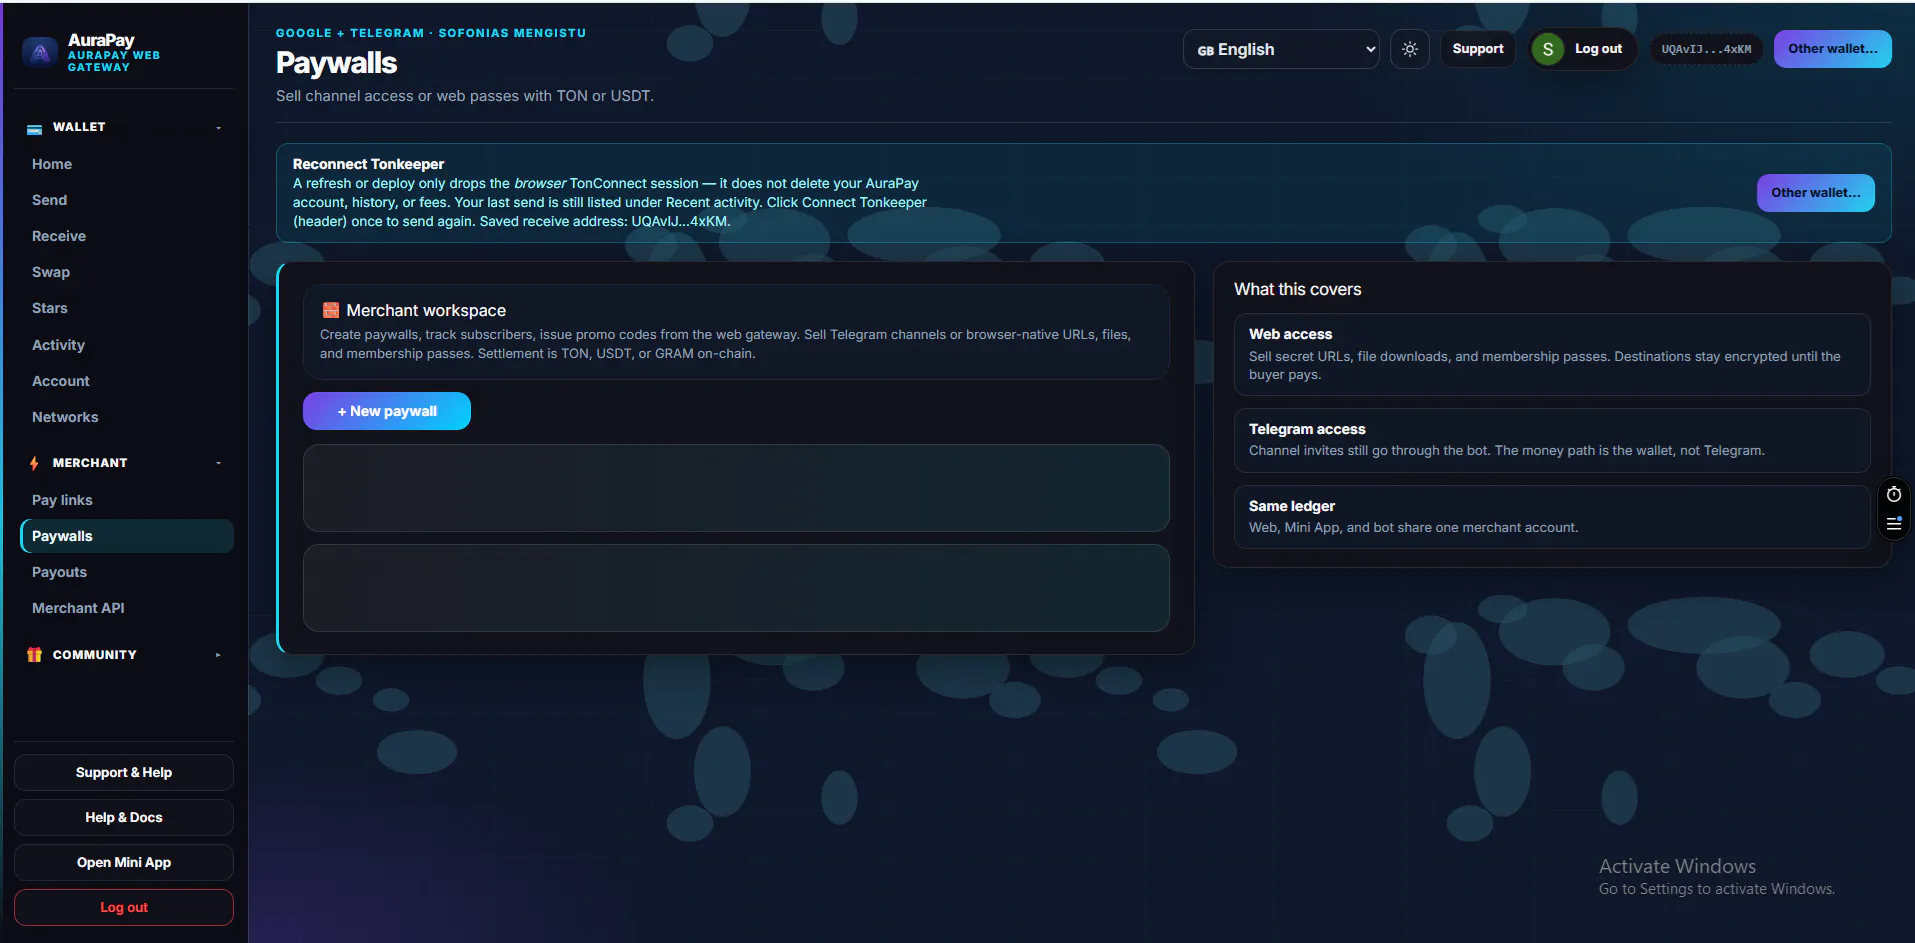Click the UQAvIJ...4xKM wallet address chip
The height and width of the screenshot is (943, 1915).
point(1706,49)
